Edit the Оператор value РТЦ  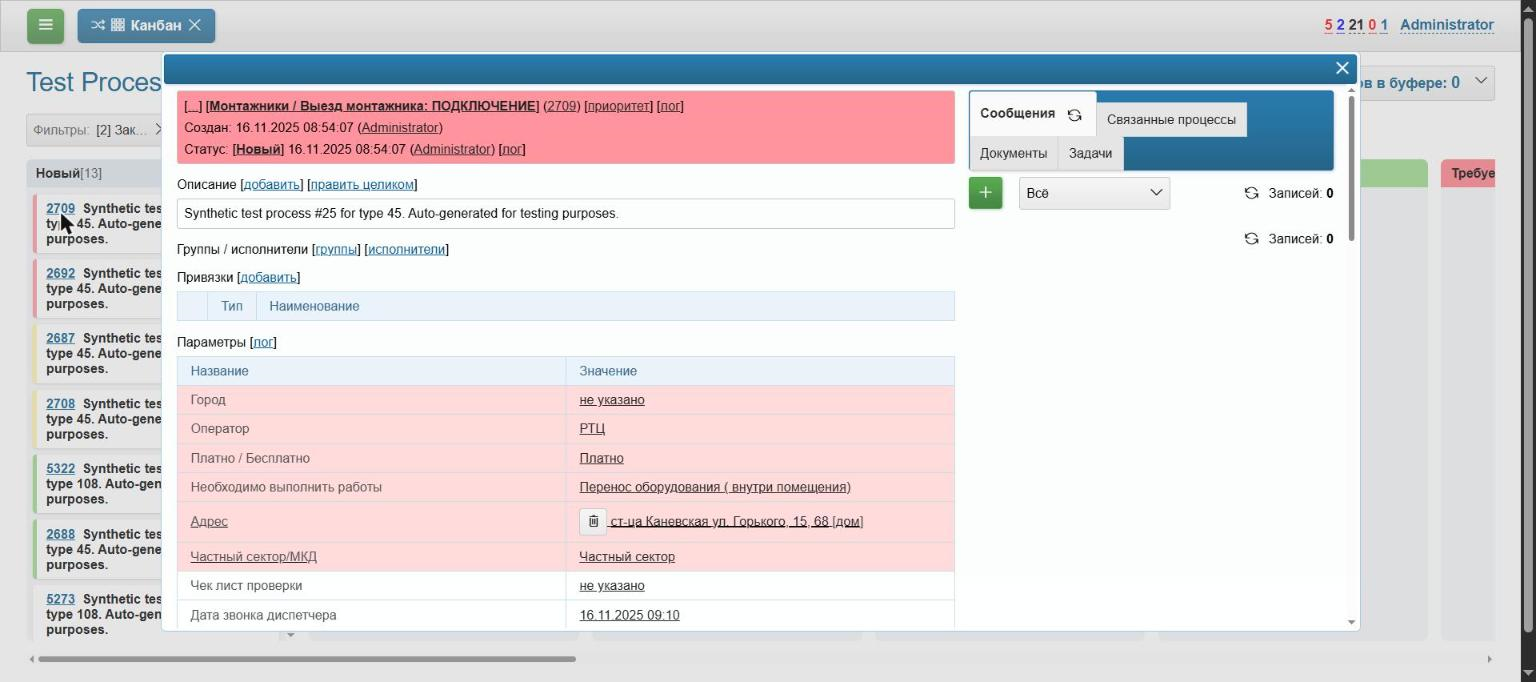point(592,429)
